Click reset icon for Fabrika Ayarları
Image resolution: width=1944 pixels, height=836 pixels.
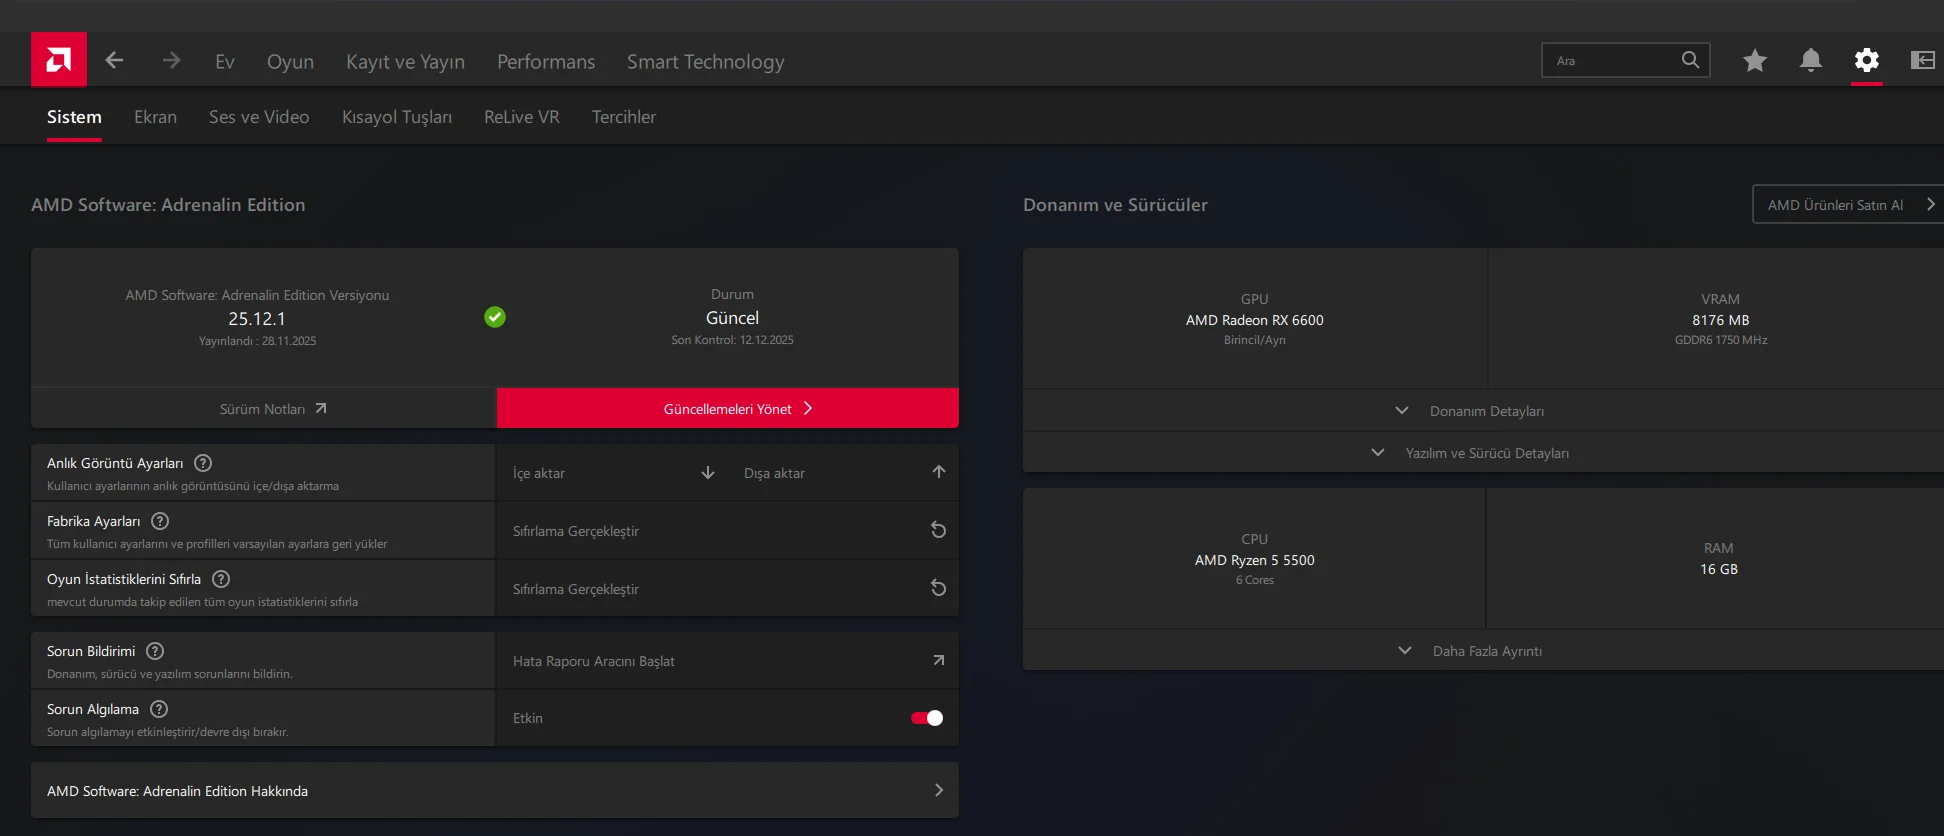point(938,530)
